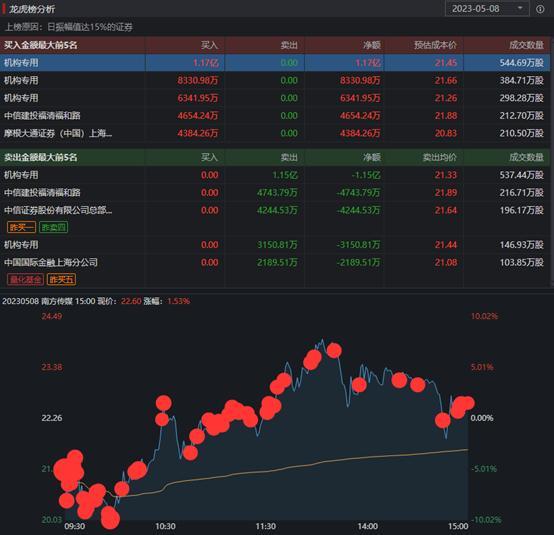Select the highlighted 机构专用 1.17亿 row

pyautogui.click(x=275, y=63)
